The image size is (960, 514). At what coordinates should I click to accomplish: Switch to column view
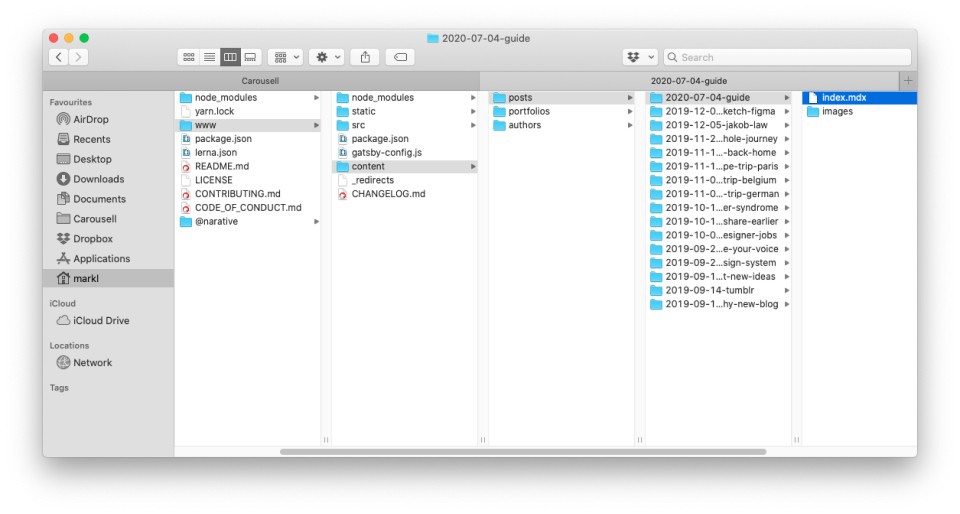(x=230, y=57)
